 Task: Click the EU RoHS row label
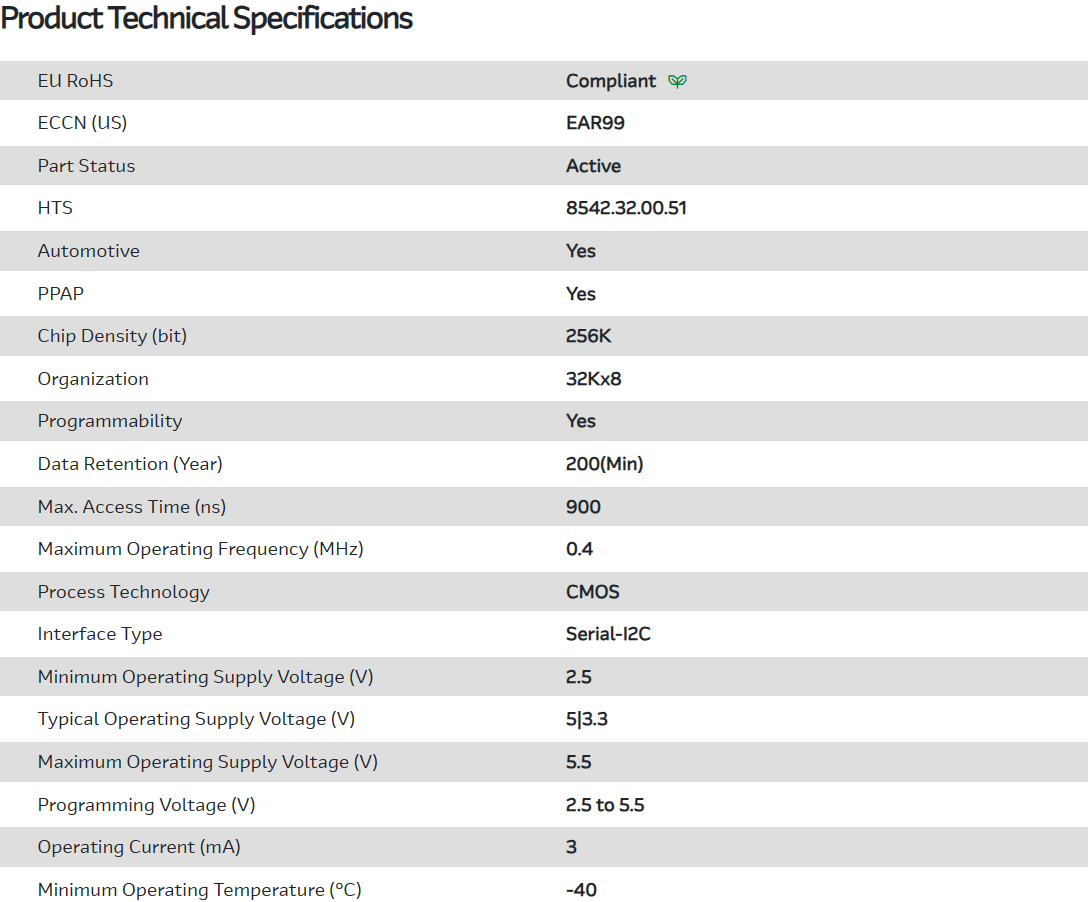pos(76,81)
